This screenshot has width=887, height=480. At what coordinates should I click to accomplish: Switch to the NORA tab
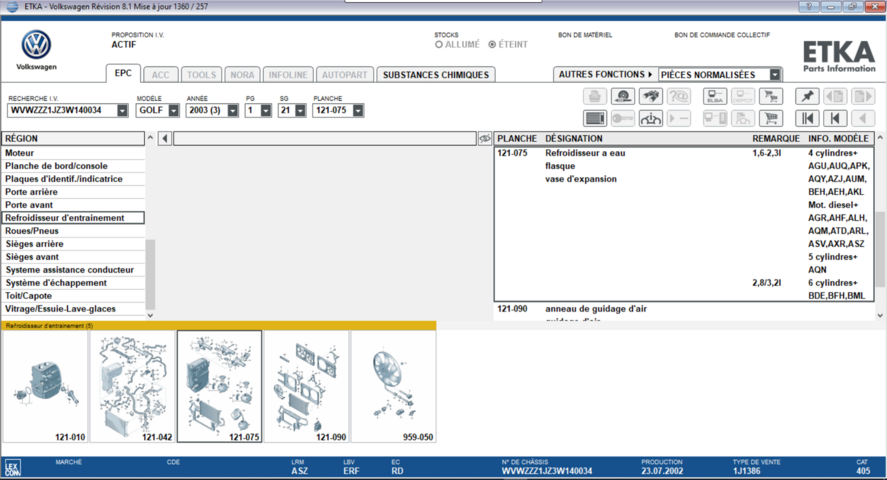tap(242, 75)
